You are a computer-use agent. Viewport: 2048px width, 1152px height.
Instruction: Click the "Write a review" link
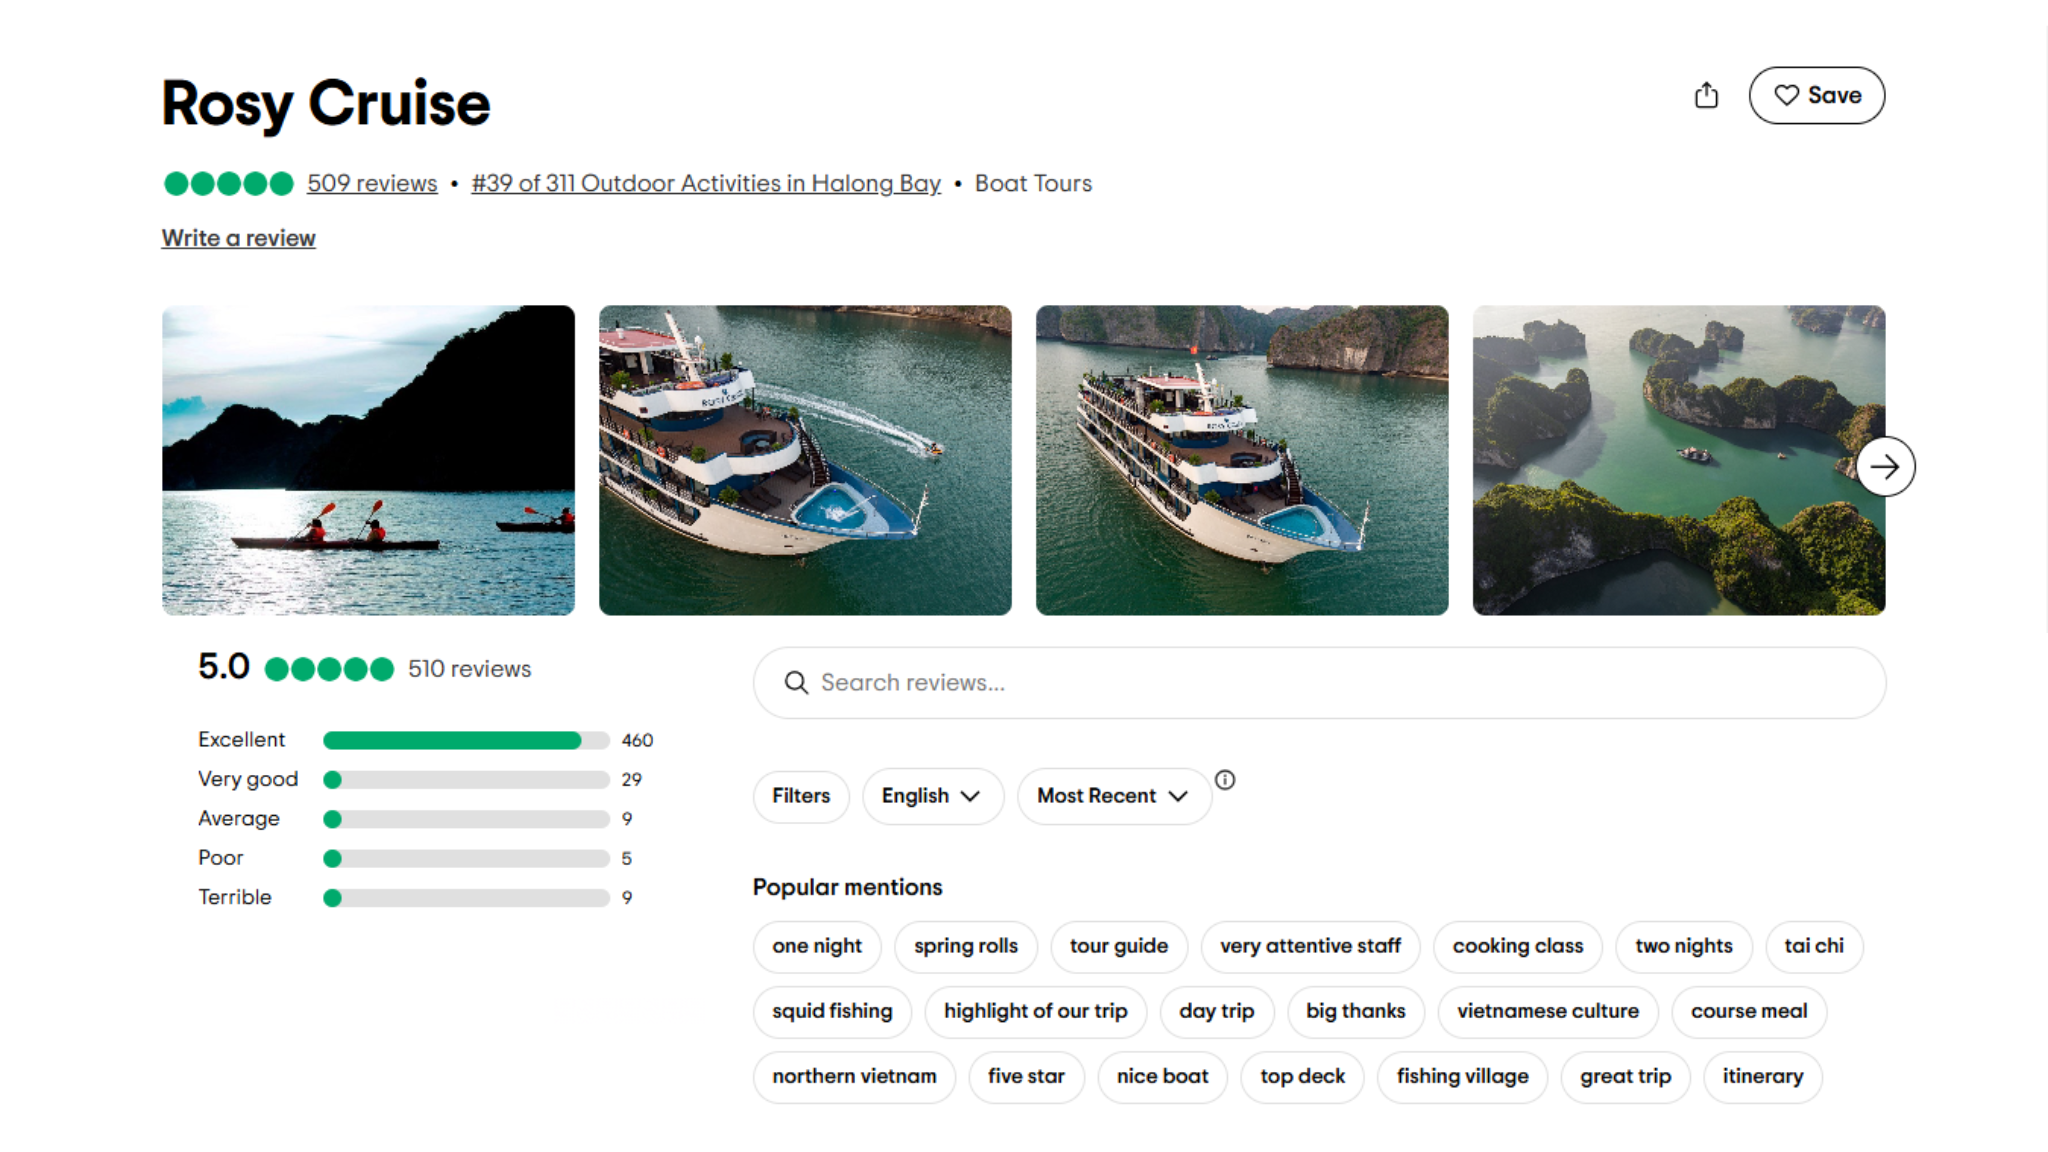pos(237,237)
